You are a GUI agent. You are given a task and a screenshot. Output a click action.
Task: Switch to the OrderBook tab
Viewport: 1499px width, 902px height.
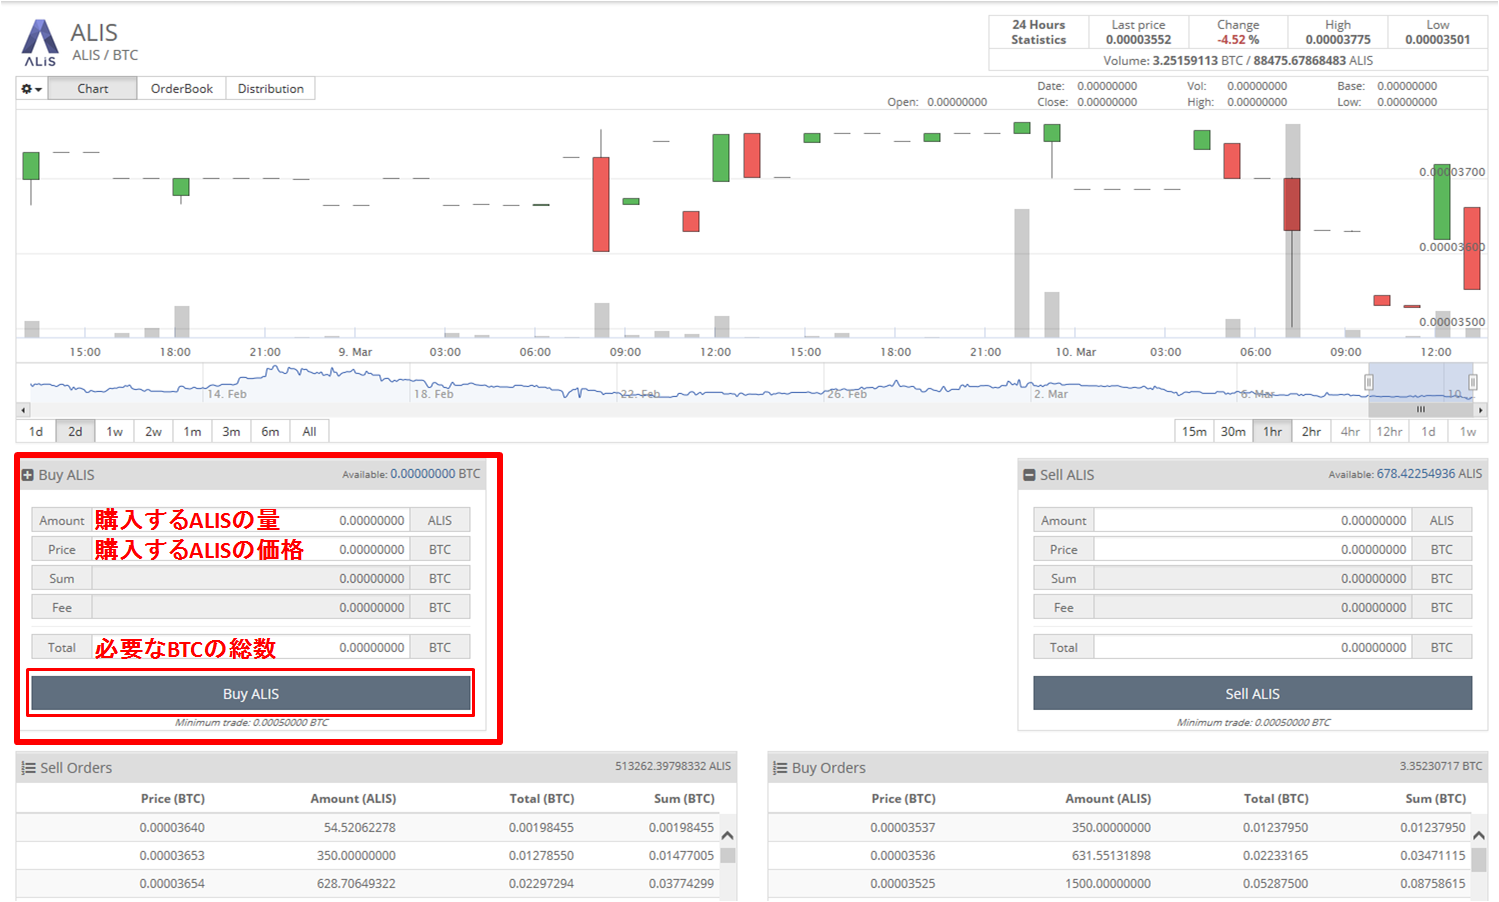click(181, 89)
